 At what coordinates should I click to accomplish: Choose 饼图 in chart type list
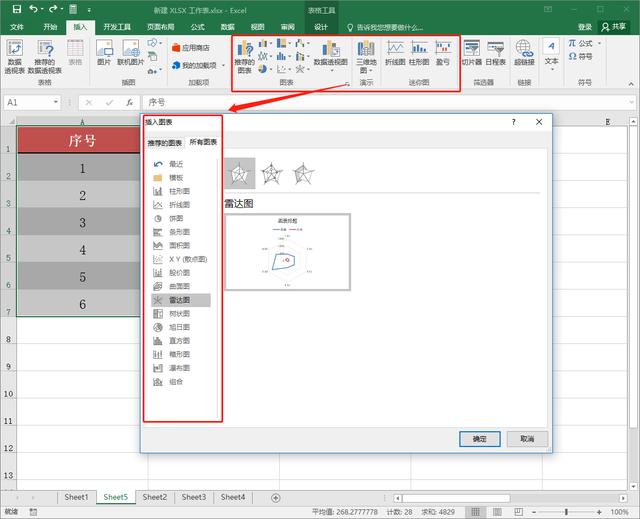coord(175,218)
